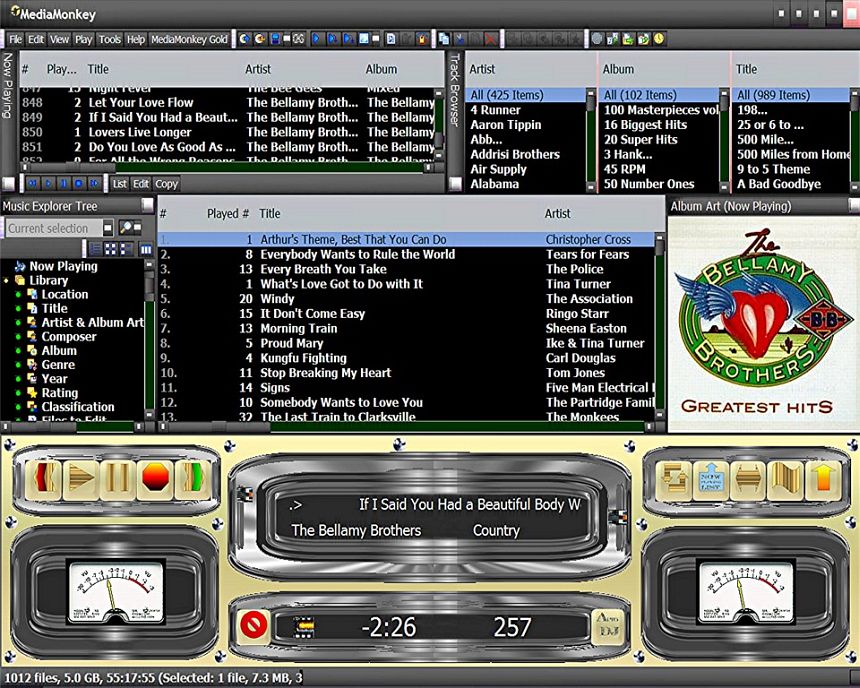The width and height of the screenshot is (860, 688).
Task: Open the Current selection dropdown
Action: tap(108, 228)
